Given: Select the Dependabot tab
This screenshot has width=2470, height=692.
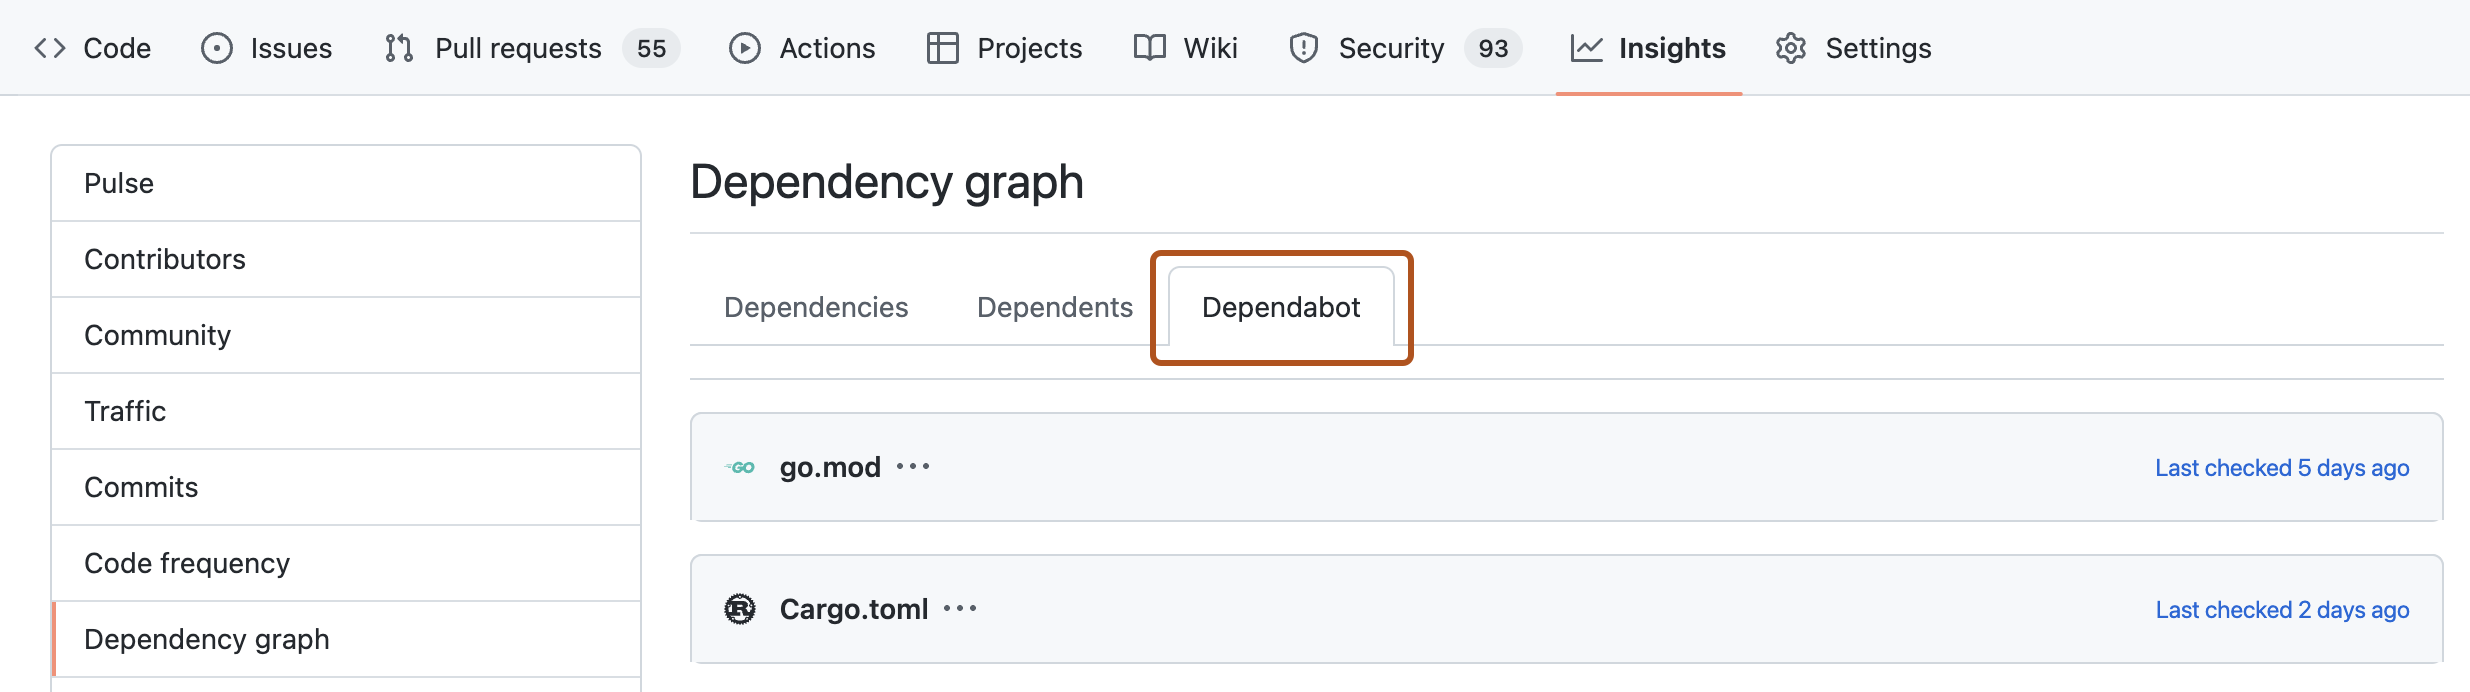Looking at the screenshot, I should (1281, 307).
